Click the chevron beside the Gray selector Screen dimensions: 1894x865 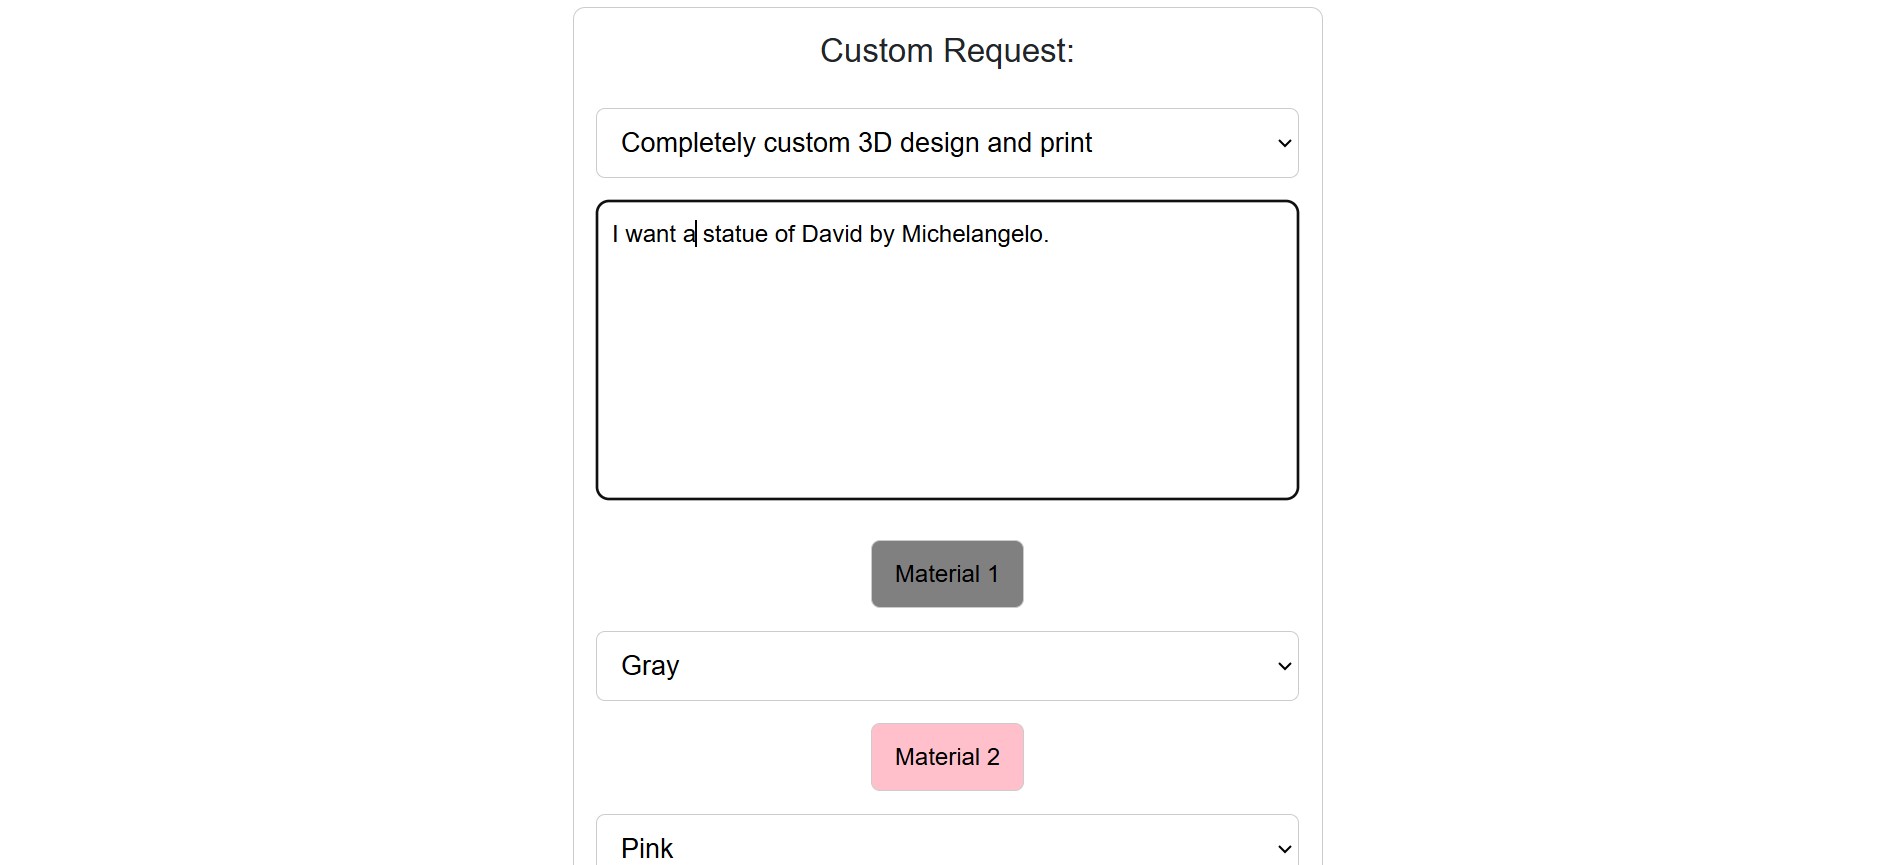click(1283, 666)
